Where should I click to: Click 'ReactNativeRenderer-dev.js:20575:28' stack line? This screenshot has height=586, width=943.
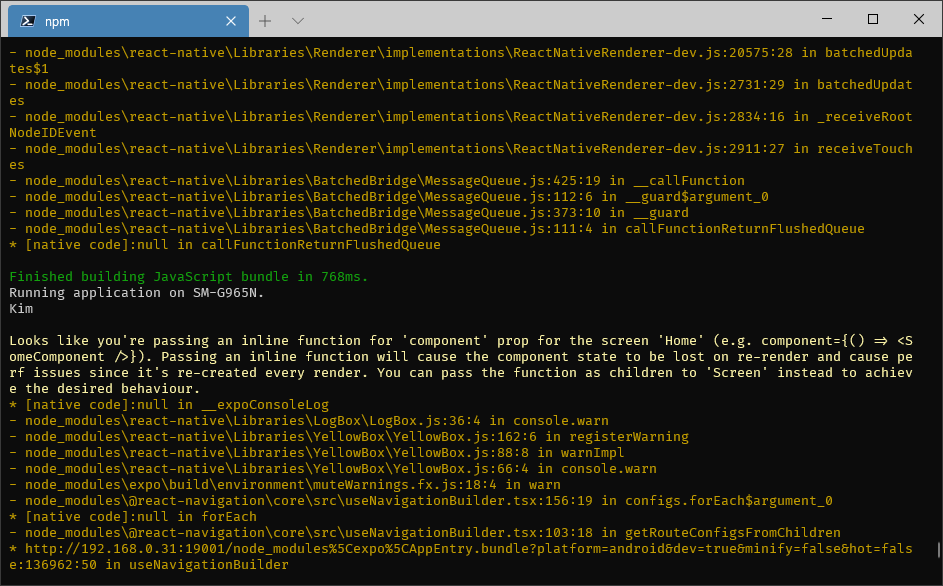pyautogui.click(x=461, y=61)
